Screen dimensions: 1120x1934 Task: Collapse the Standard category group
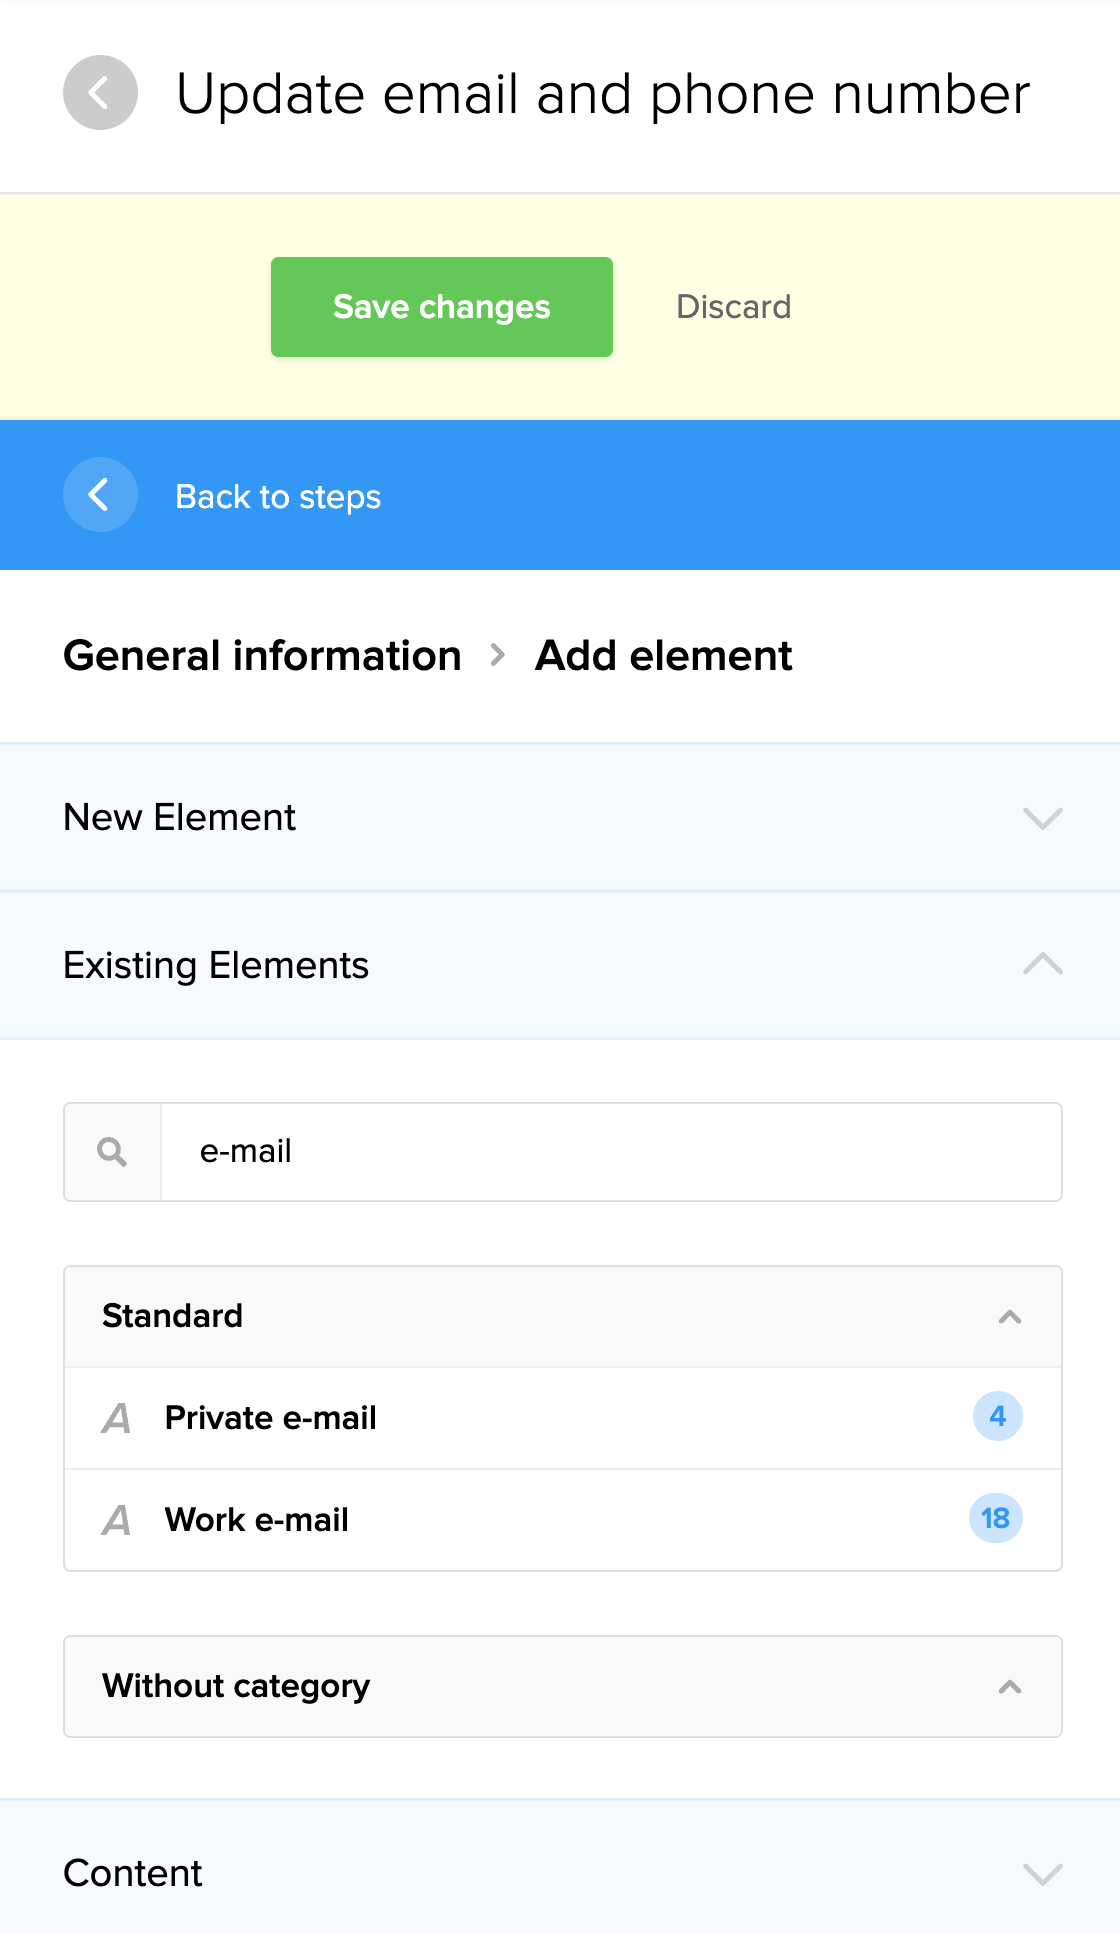point(1010,1317)
